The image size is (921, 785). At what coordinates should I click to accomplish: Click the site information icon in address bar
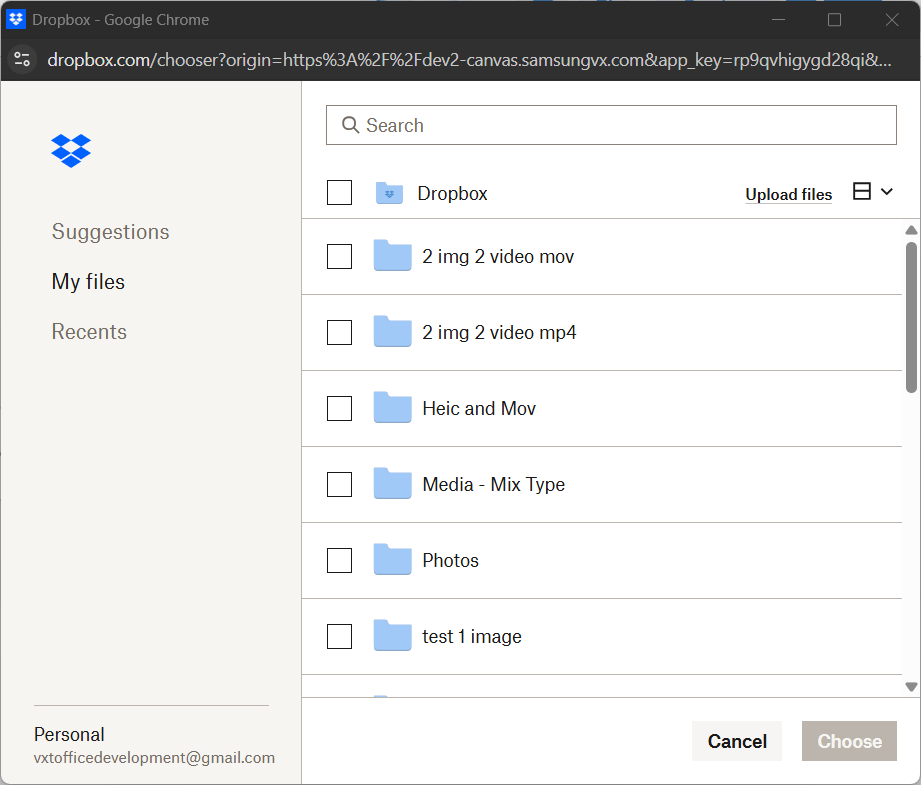coord(22,59)
